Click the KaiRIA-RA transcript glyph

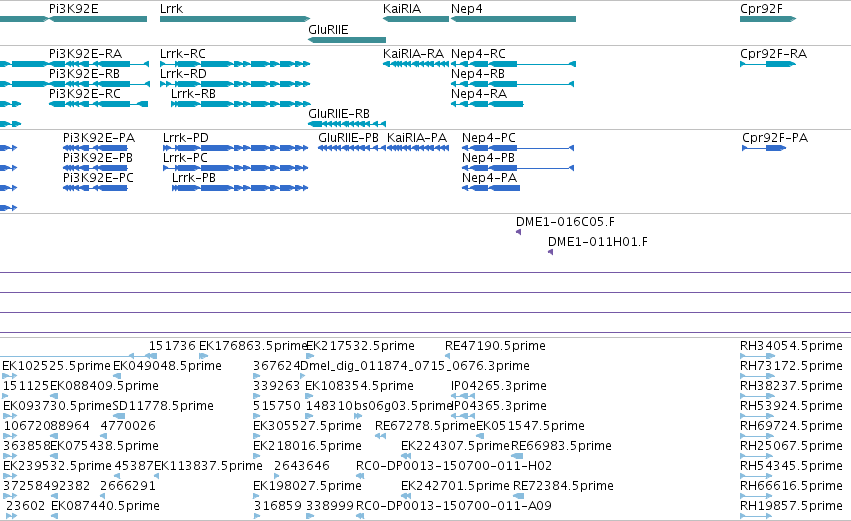416,64
